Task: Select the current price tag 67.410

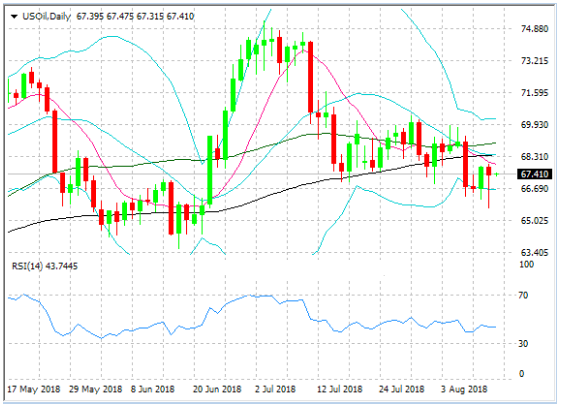Action: [534, 174]
